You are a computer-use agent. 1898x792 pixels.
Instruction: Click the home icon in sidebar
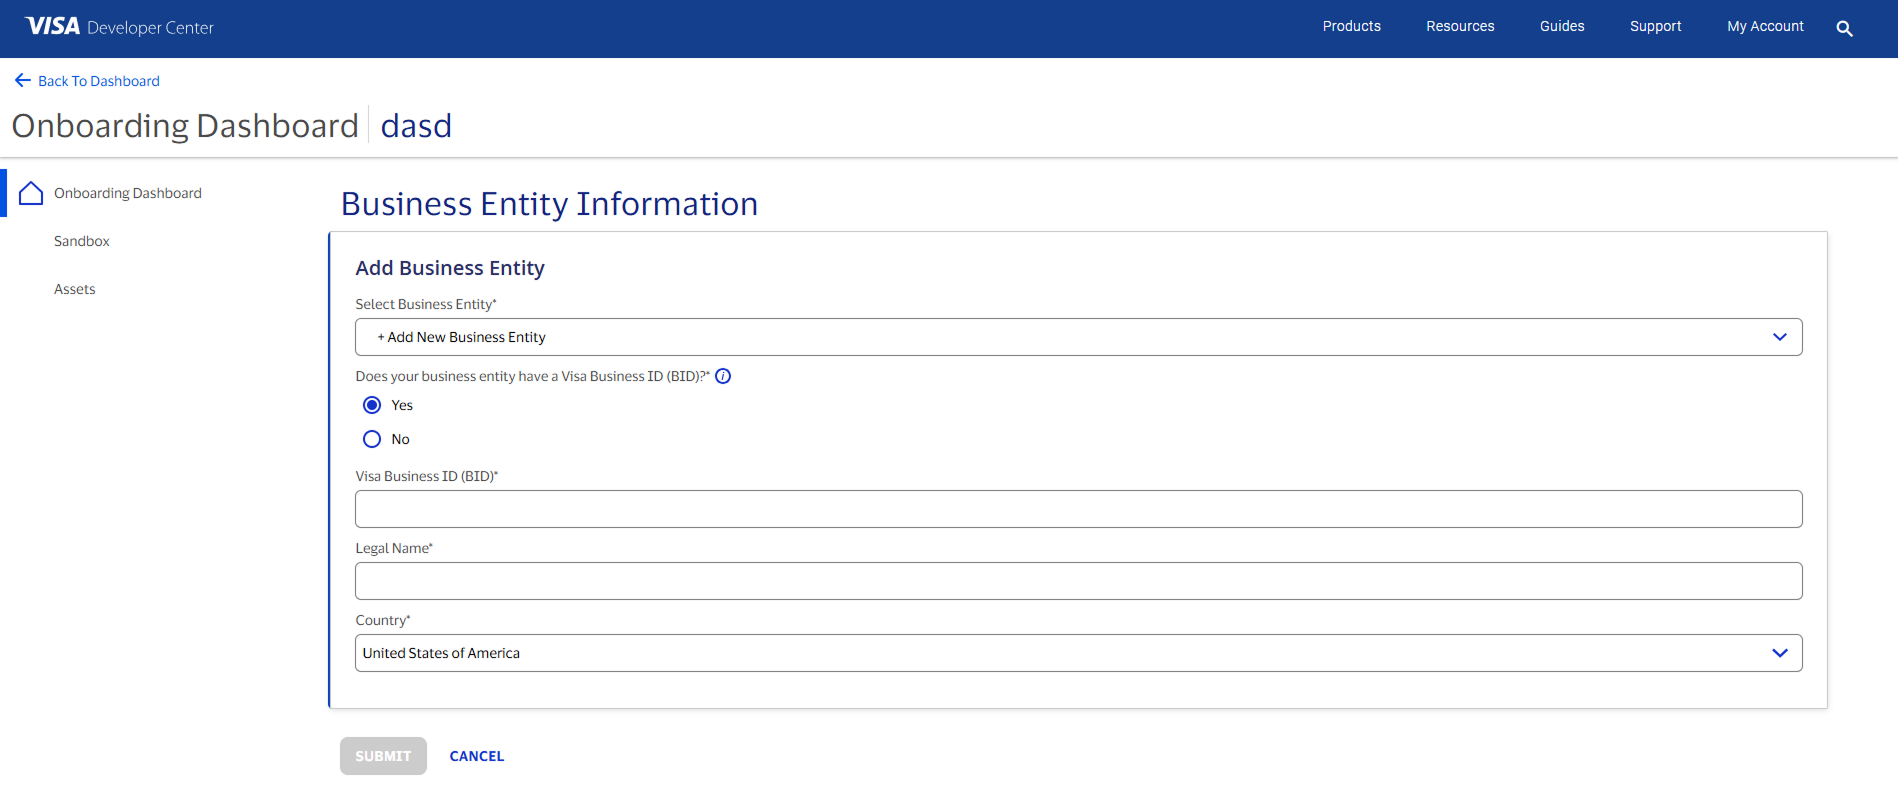(31, 193)
